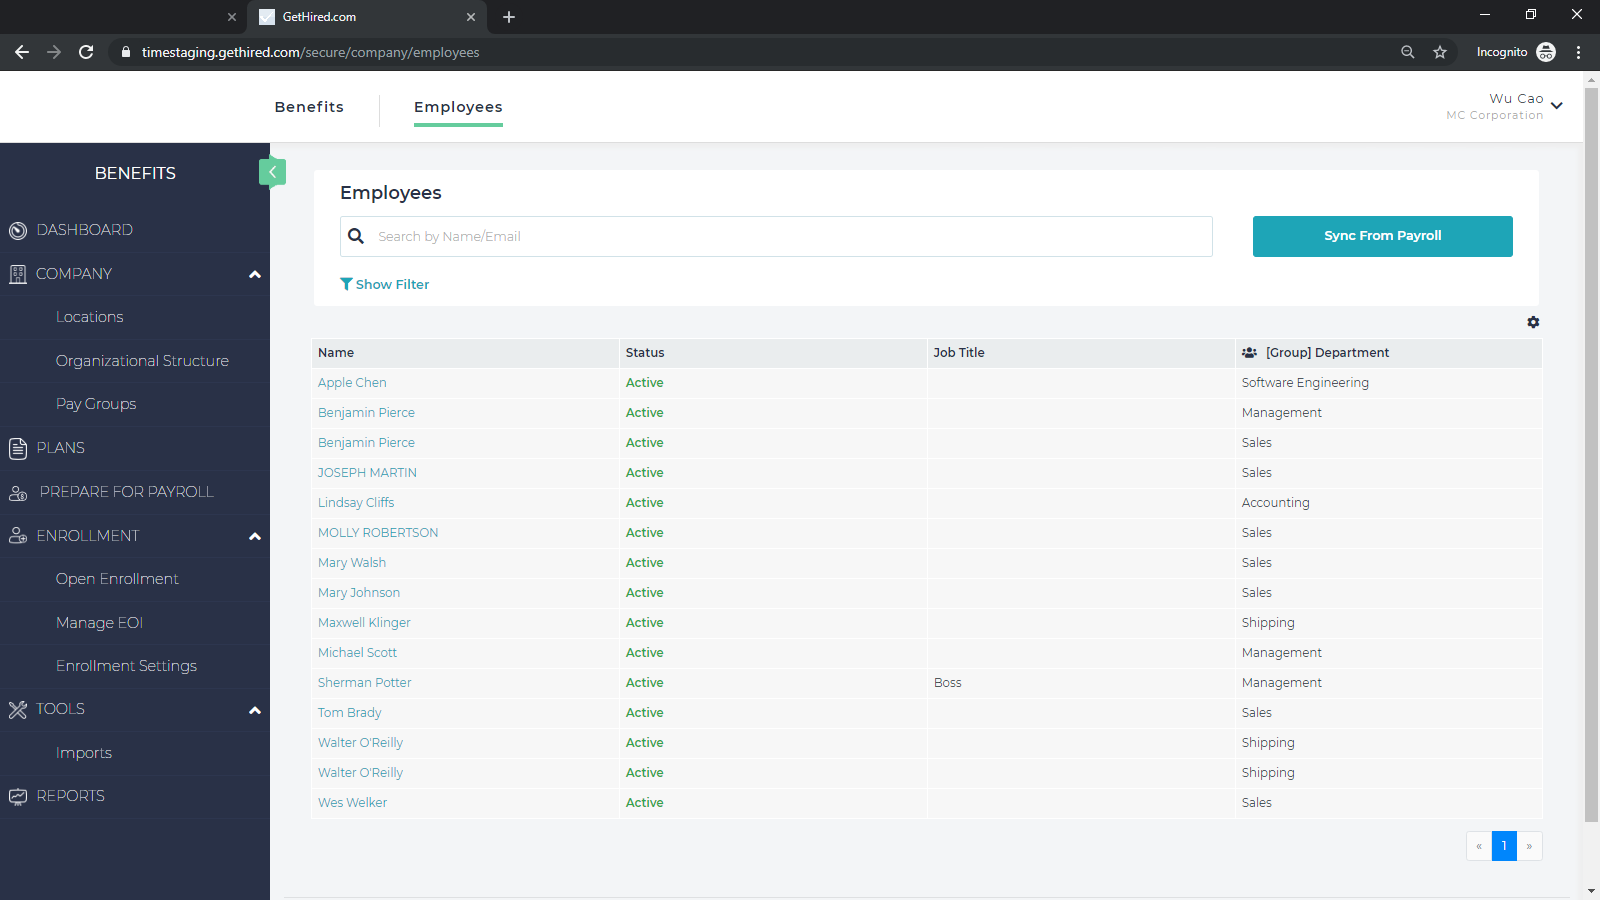Open the table column settings gear
Viewport: 1600px width, 900px height.
tap(1533, 322)
